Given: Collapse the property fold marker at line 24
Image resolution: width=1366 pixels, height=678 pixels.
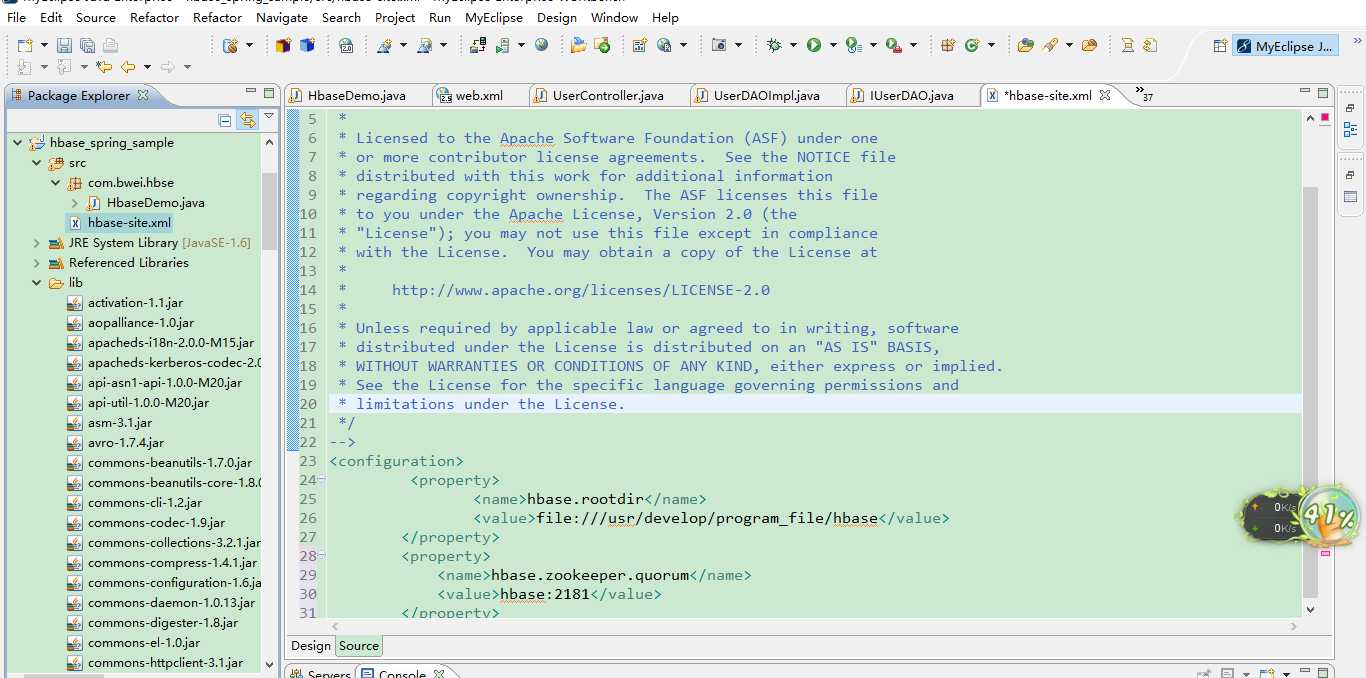Looking at the screenshot, I should (x=323, y=480).
